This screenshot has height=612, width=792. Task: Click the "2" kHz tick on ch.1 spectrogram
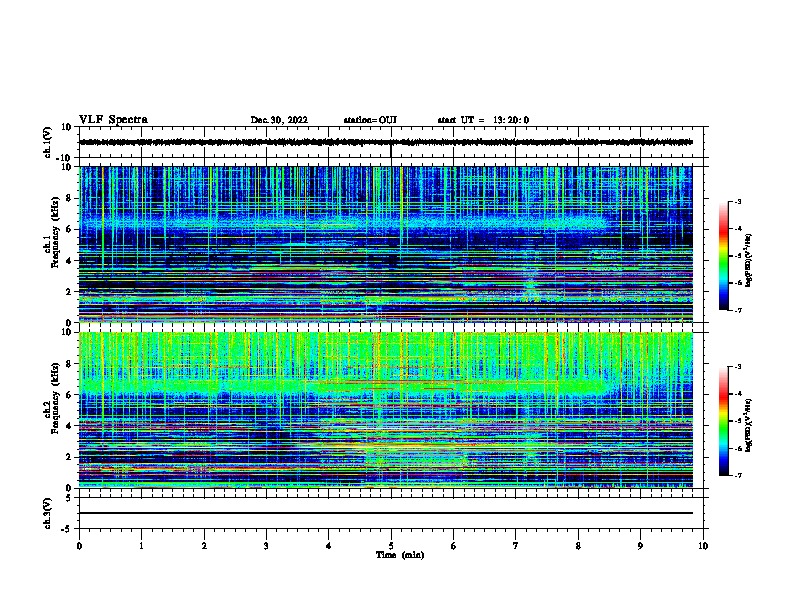(x=69, y=291)
